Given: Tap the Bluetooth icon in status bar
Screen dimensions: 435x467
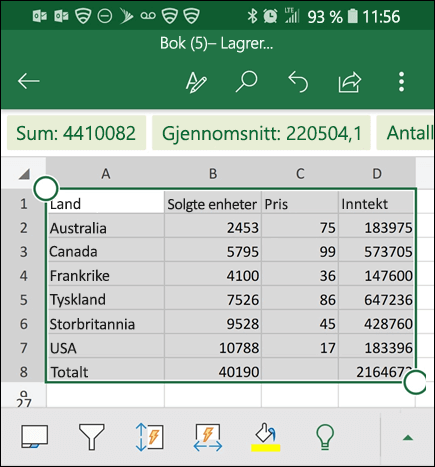Looking at the screenshot, I should click(252, 16).
